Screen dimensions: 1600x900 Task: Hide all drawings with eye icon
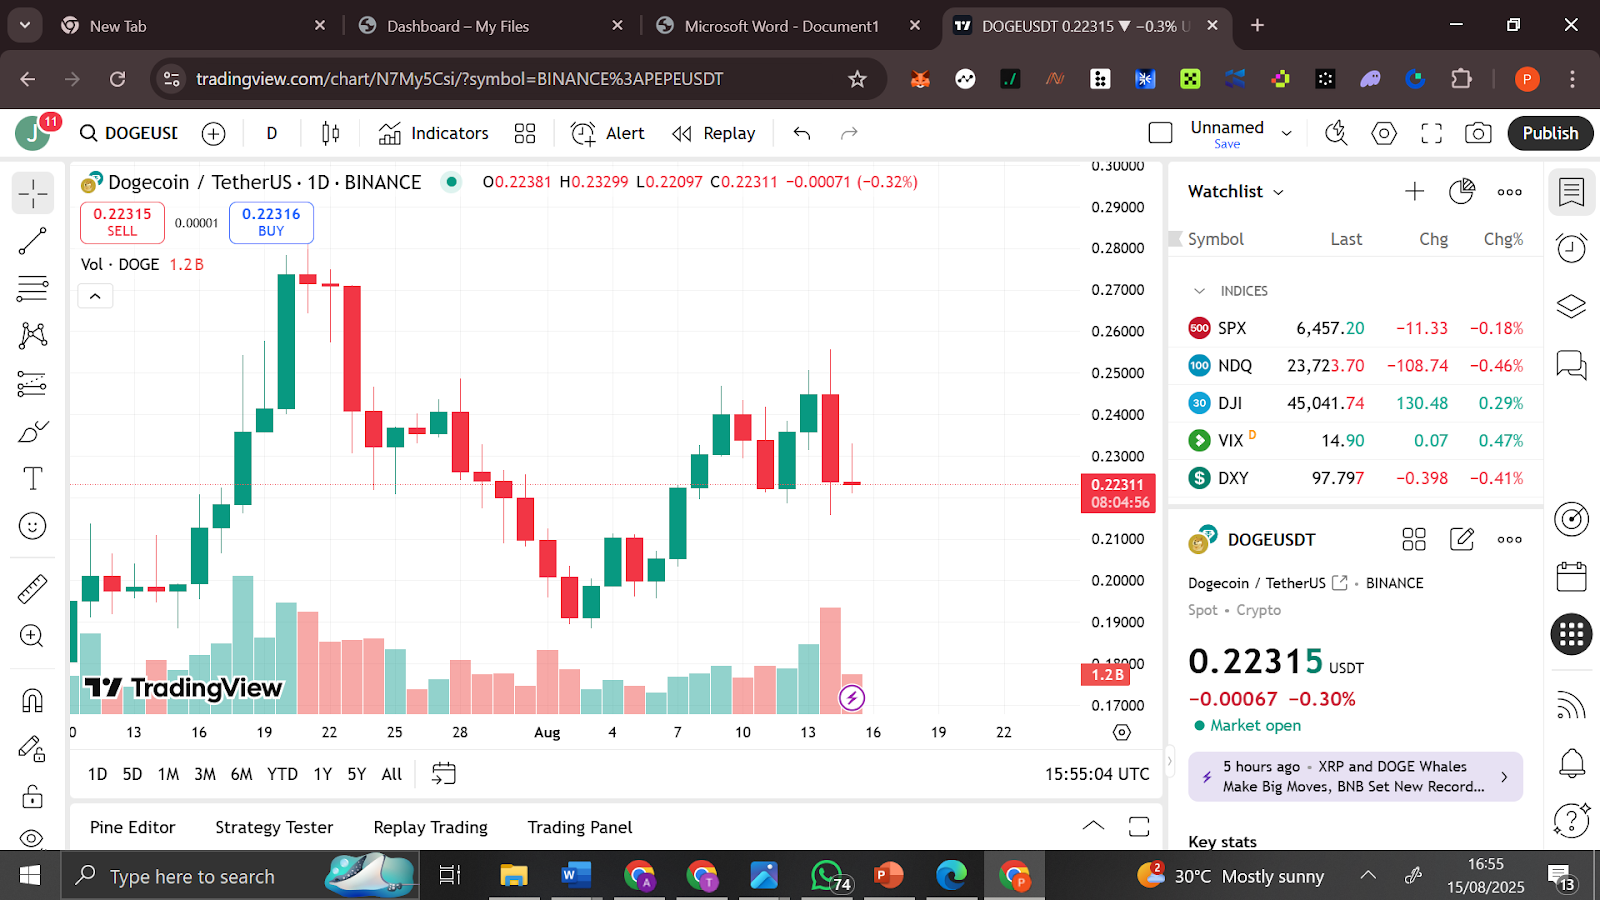pos(33,838)
